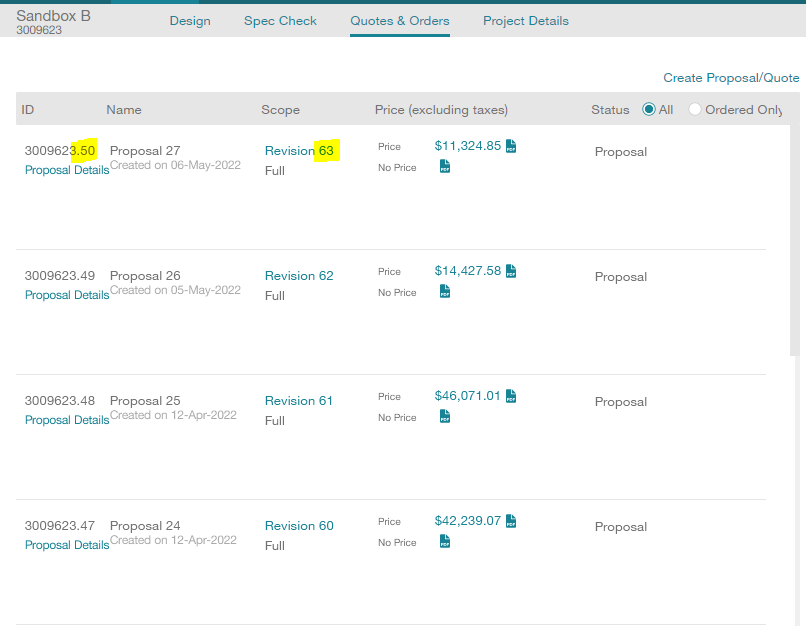Screen dimensions: 806x626
Task: Select the Ordered Only radio button
Action: click(695, 109)
